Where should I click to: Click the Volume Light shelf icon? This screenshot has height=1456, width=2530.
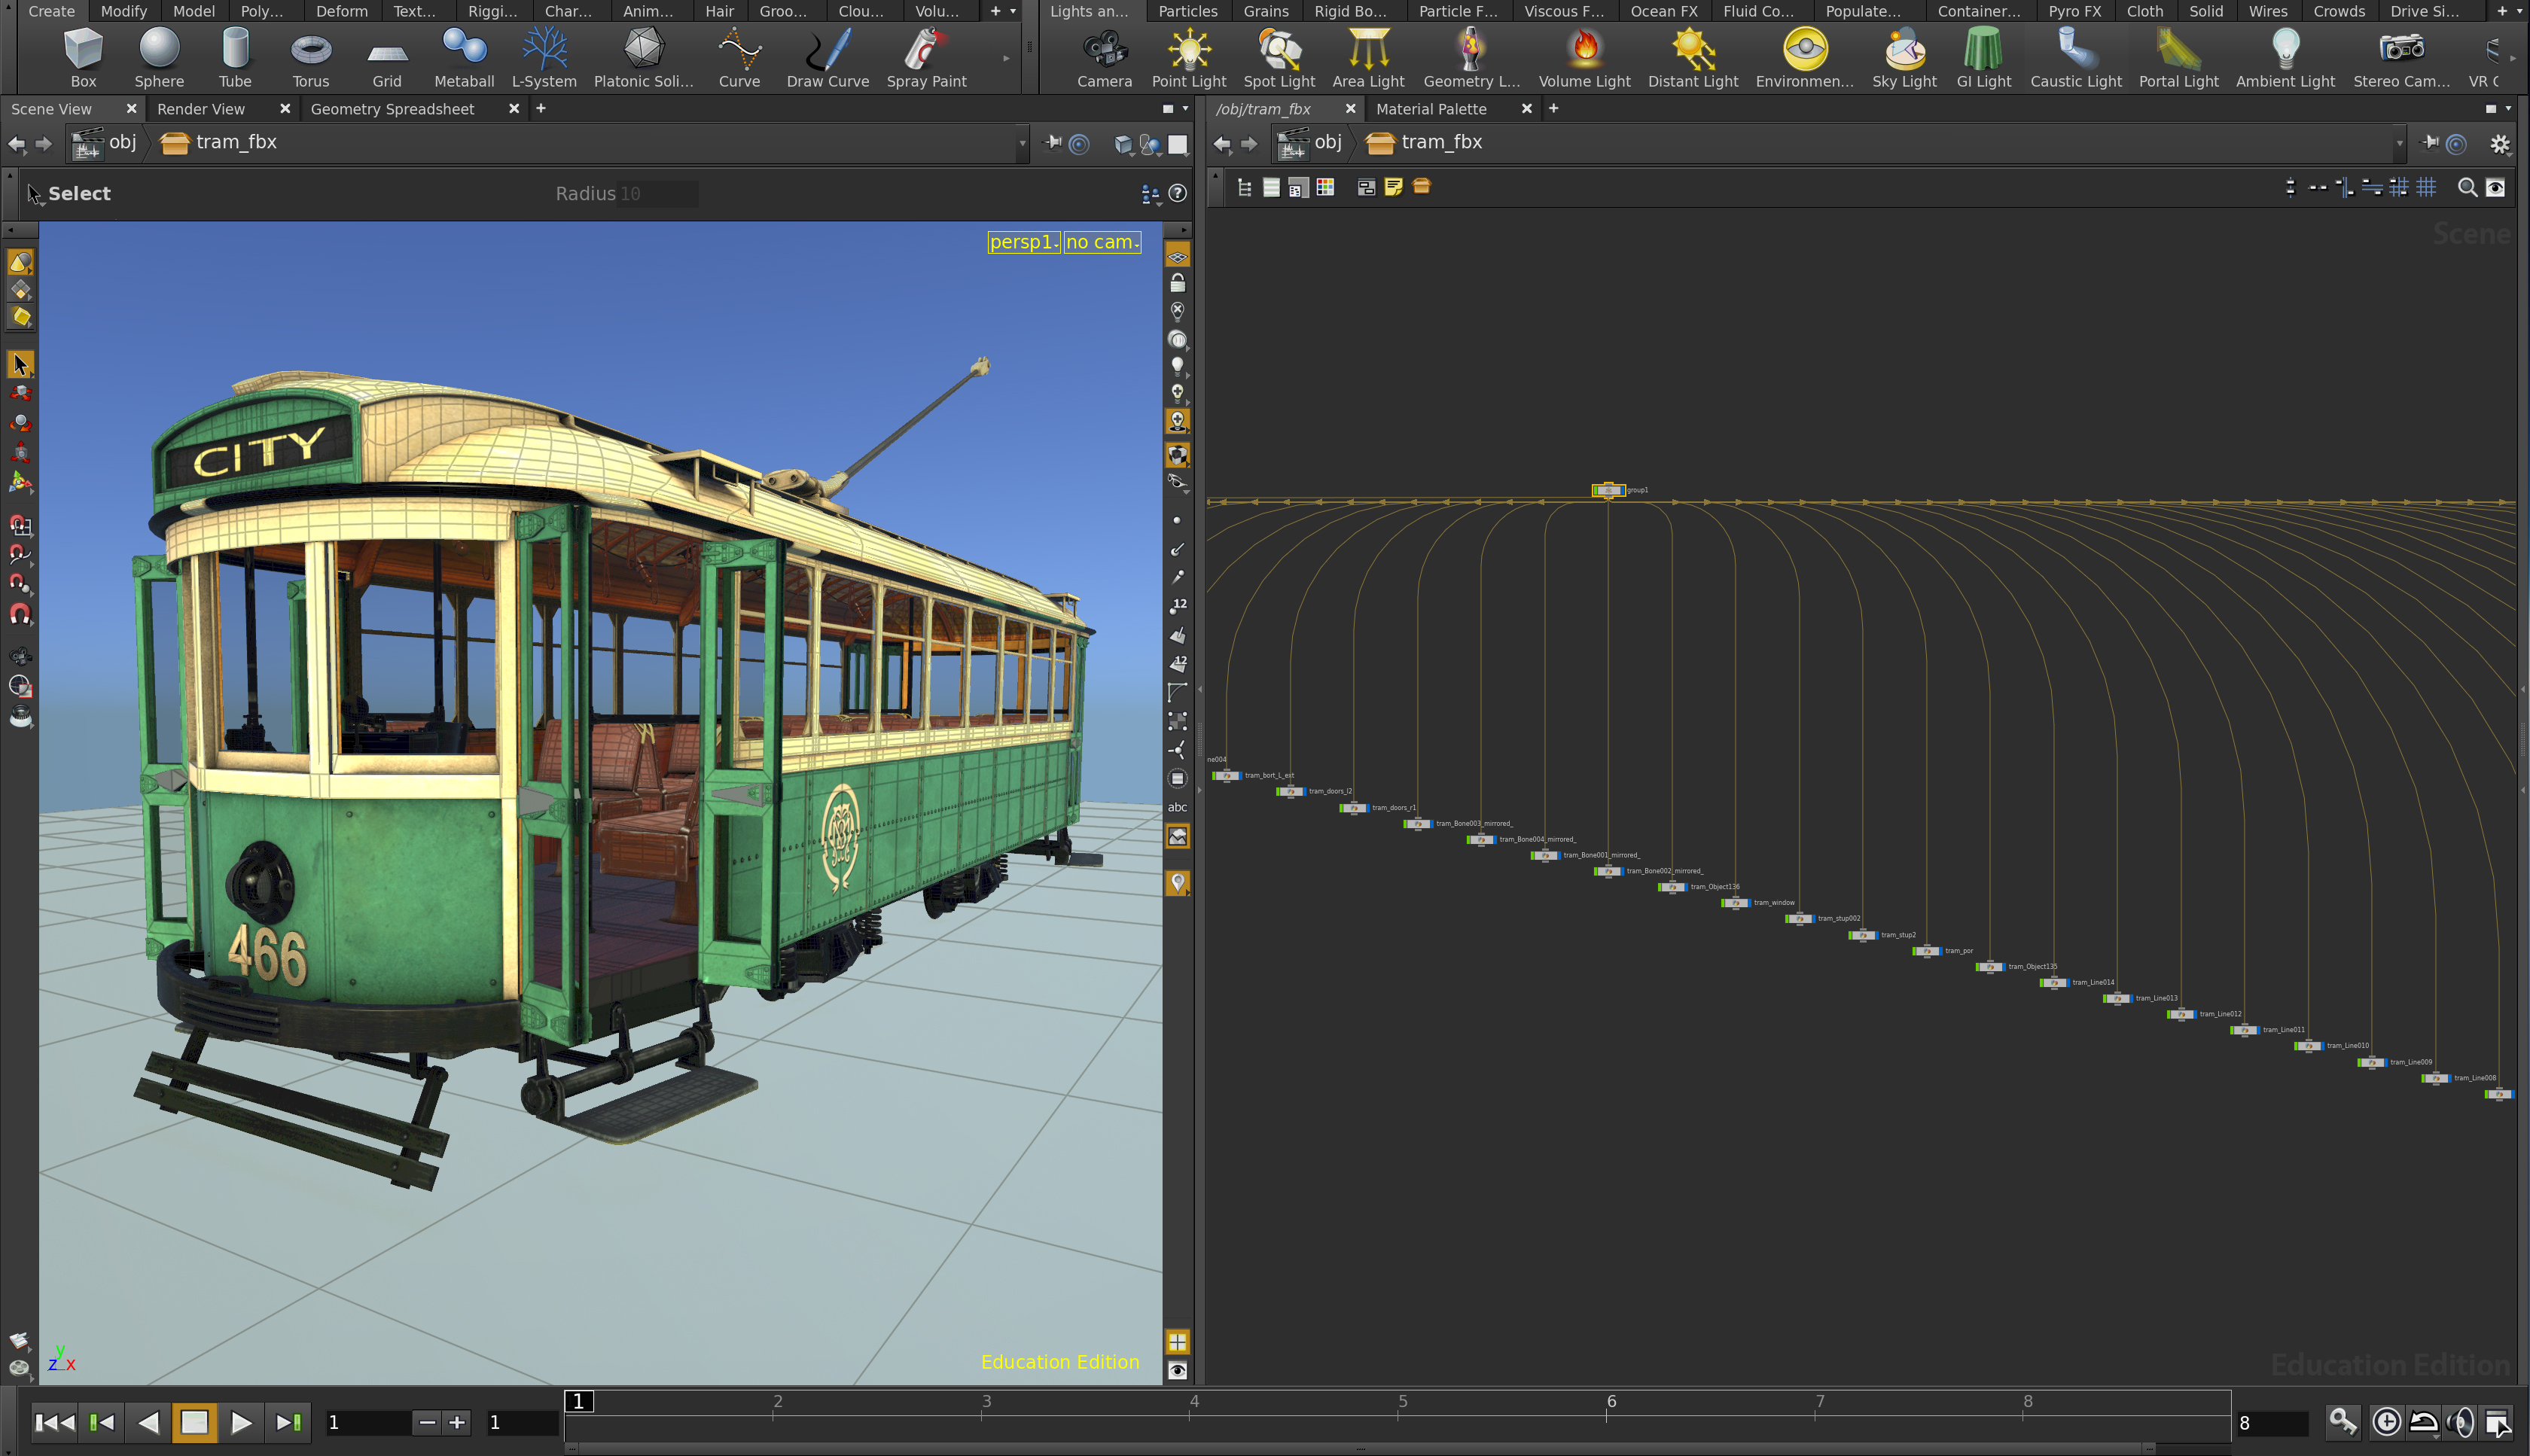pos(1584,58)
